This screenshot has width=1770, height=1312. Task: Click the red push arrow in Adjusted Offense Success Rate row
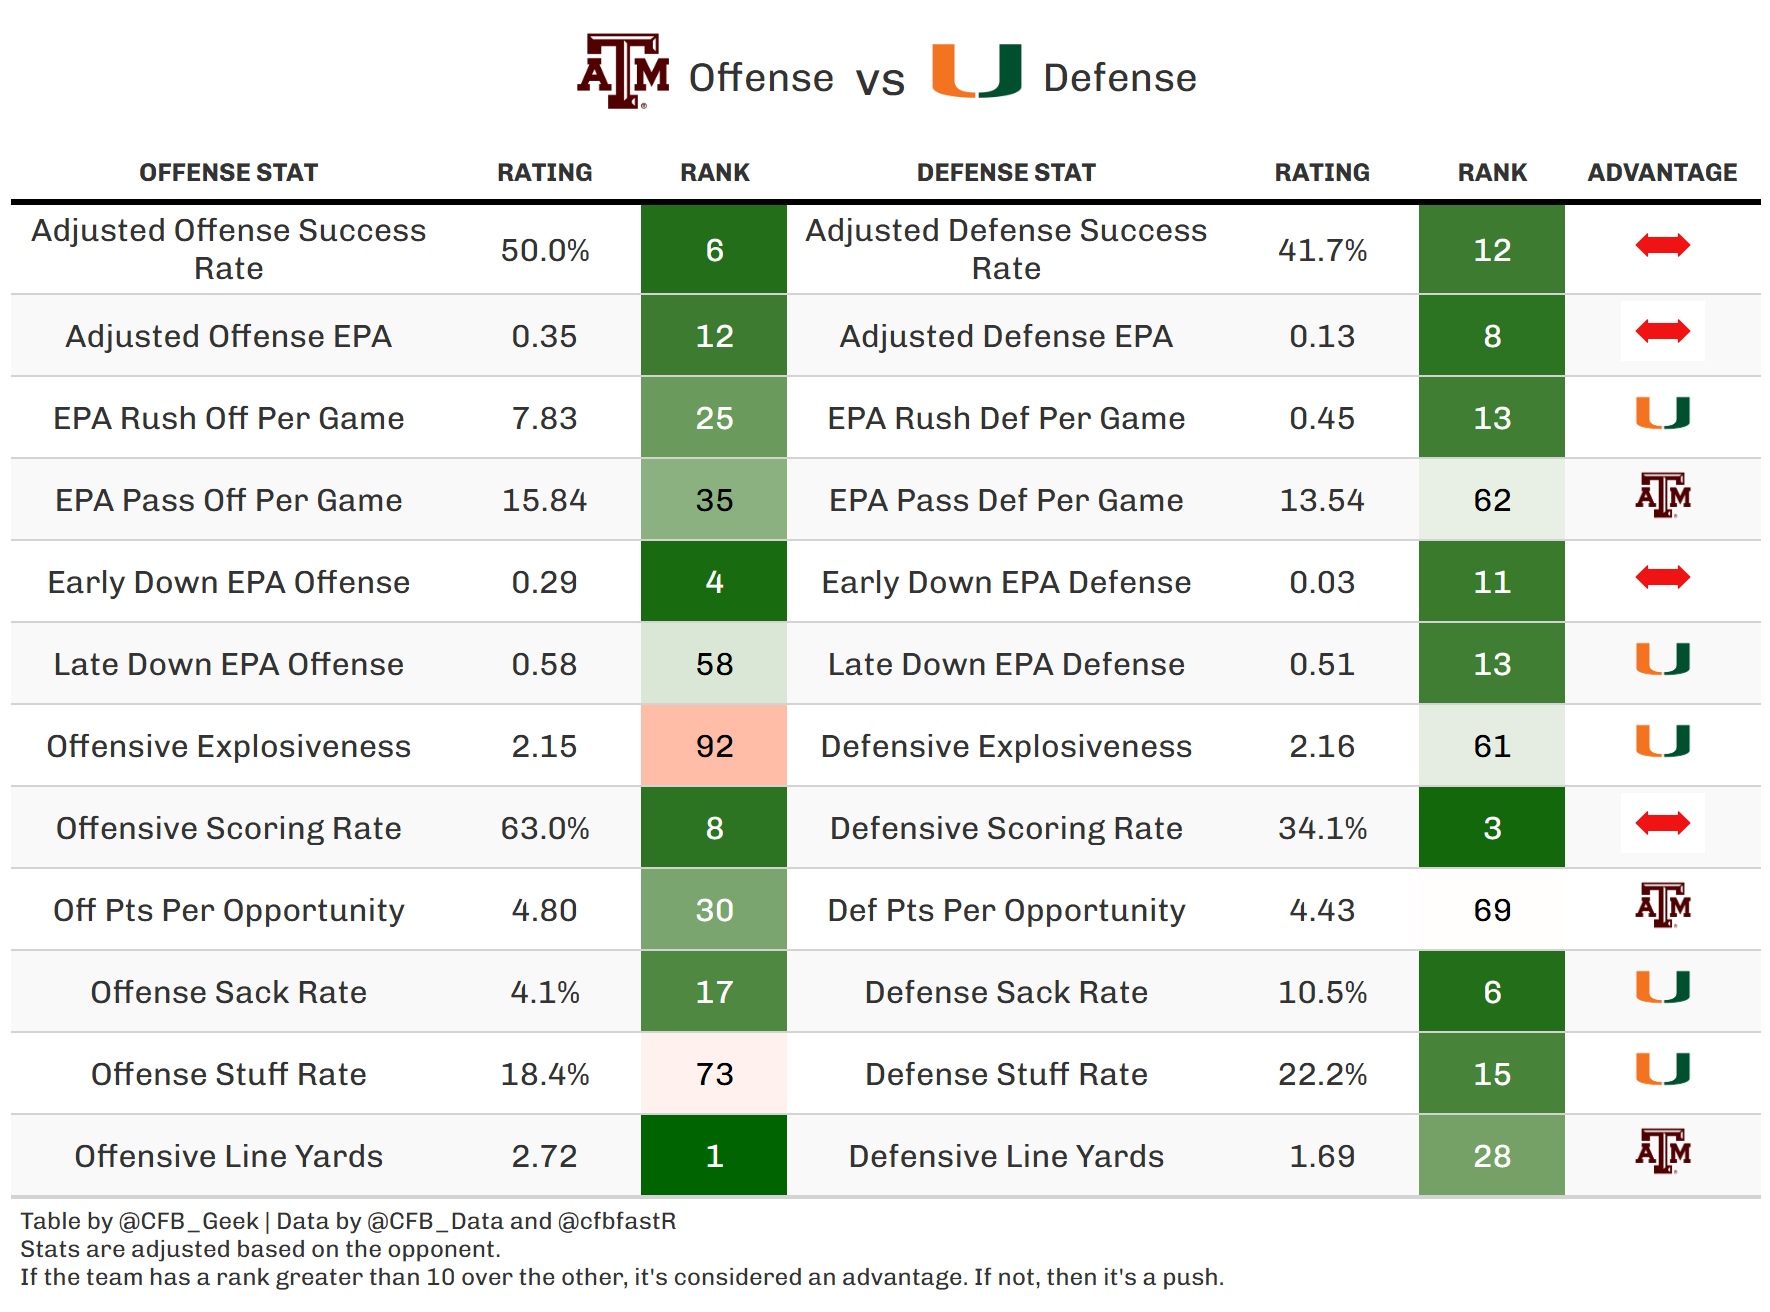click(1662, 245)
